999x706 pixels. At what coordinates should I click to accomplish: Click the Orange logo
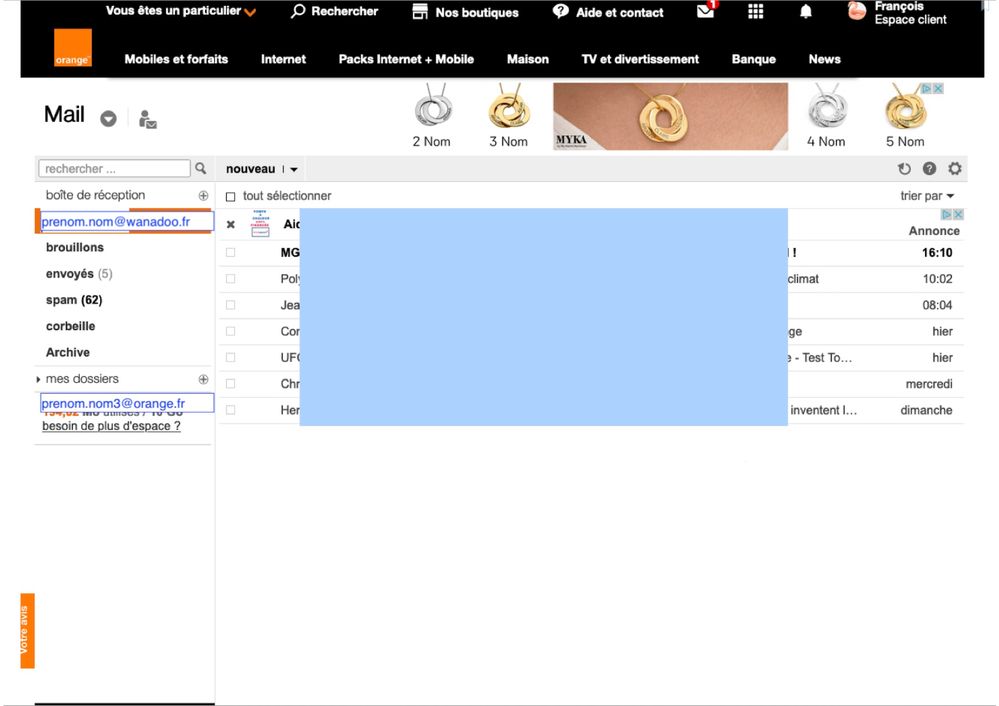point(72,48)
